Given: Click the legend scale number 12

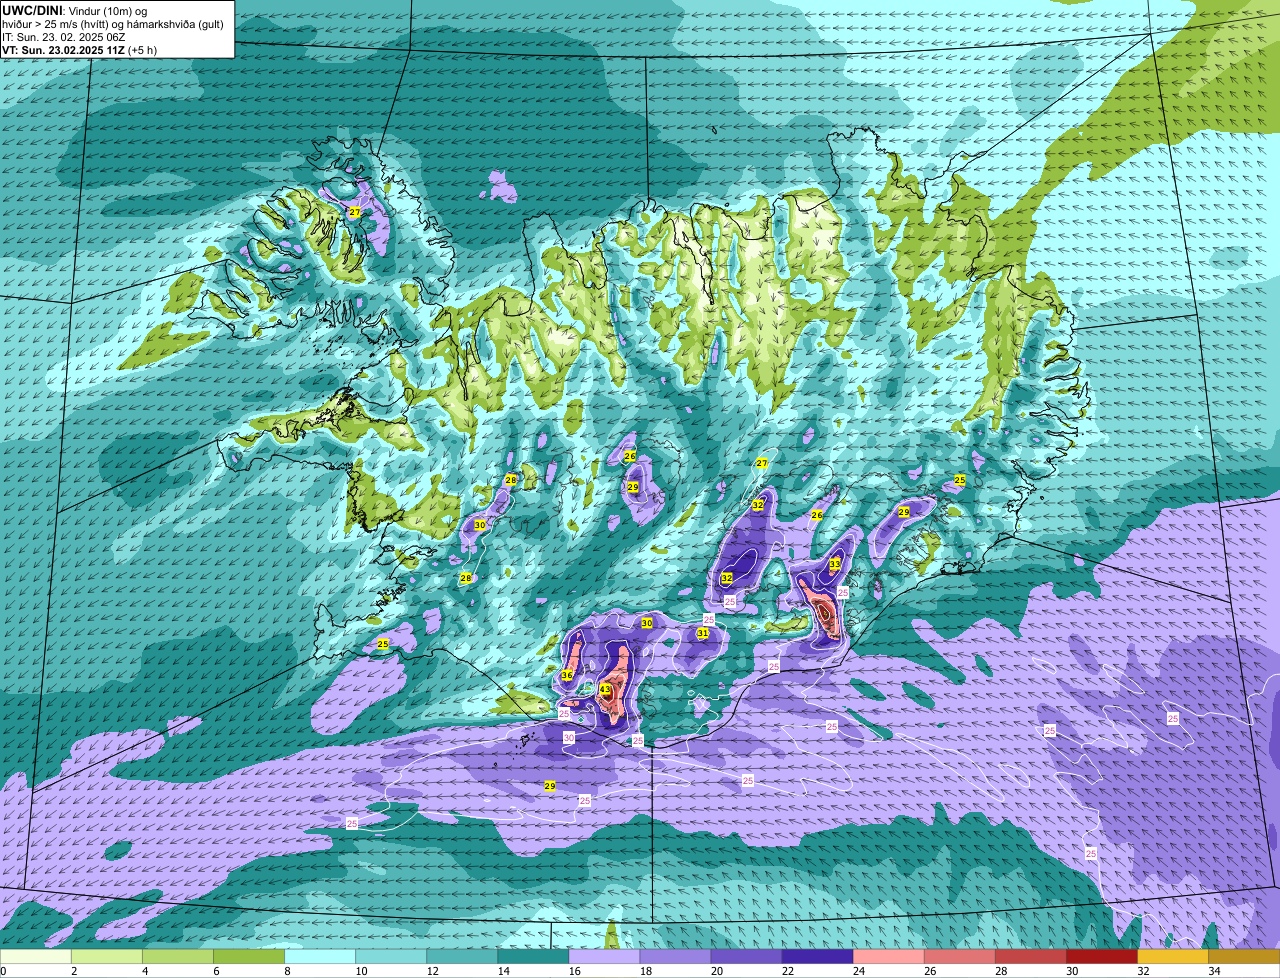Looking at the screenshot, I should coord(432,971).
